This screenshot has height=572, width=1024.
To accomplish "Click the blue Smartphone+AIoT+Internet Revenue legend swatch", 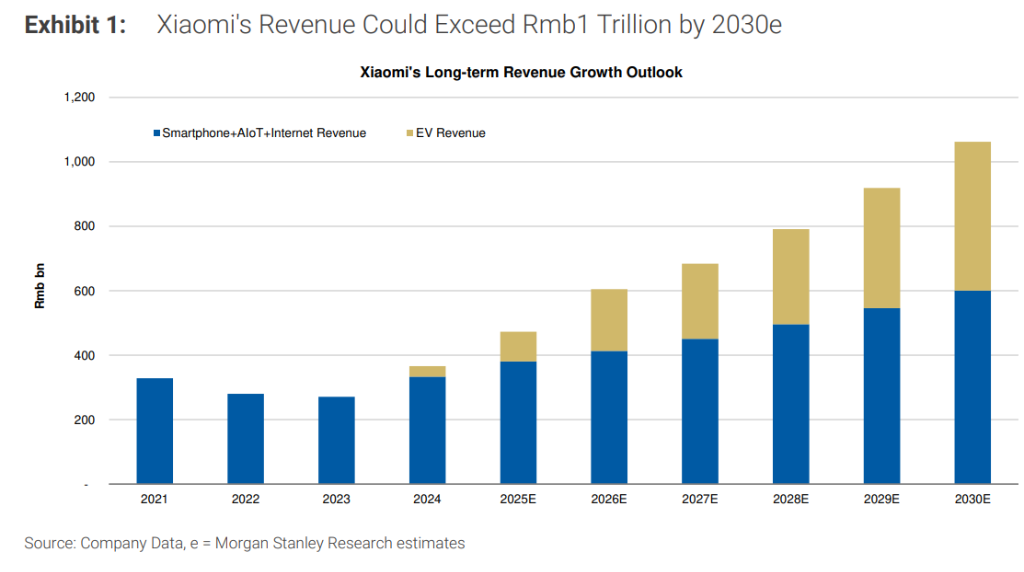I will [x=155, y=133].
